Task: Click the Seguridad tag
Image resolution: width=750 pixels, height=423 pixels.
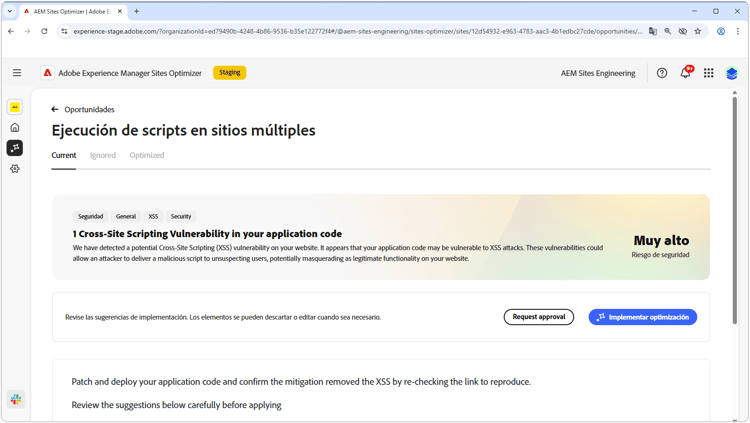Action: coord(90,216)
